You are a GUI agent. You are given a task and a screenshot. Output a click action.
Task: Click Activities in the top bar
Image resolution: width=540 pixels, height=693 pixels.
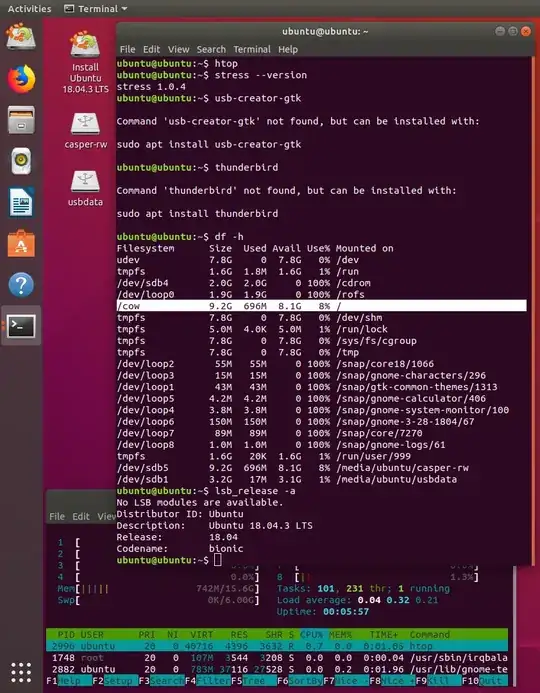click(29, 8)
